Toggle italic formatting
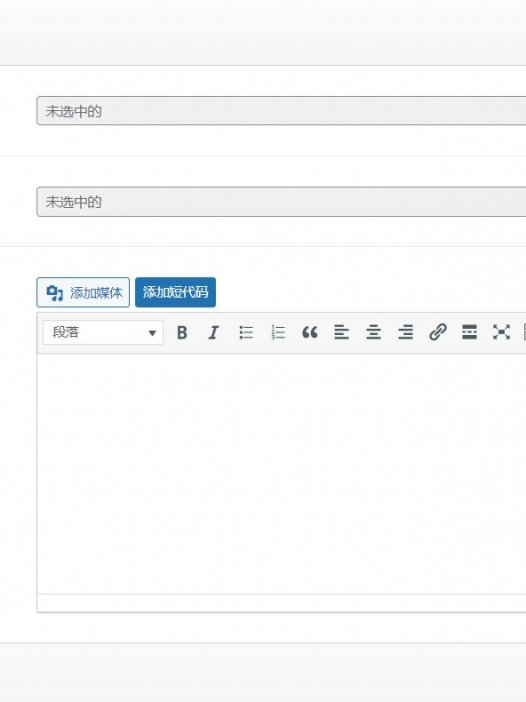The width and height of the screenshot is (526, 702). coord(214,333)
